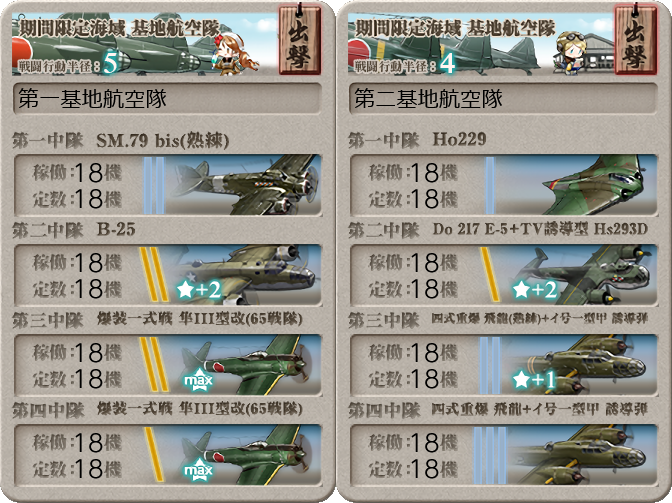Click the star +2 badge on Do 217
This screenshot has height=503, width=672.
click(535, 290)
